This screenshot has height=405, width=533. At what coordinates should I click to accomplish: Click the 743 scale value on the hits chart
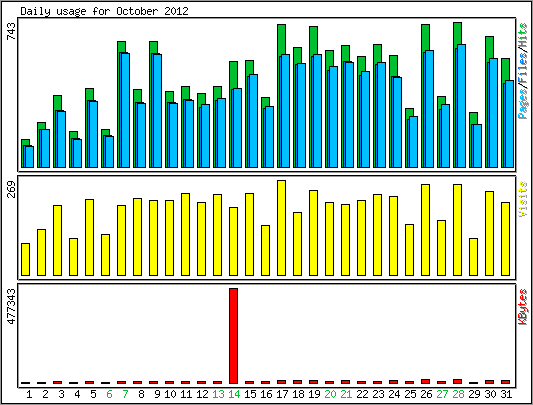(x=12, y=32)
